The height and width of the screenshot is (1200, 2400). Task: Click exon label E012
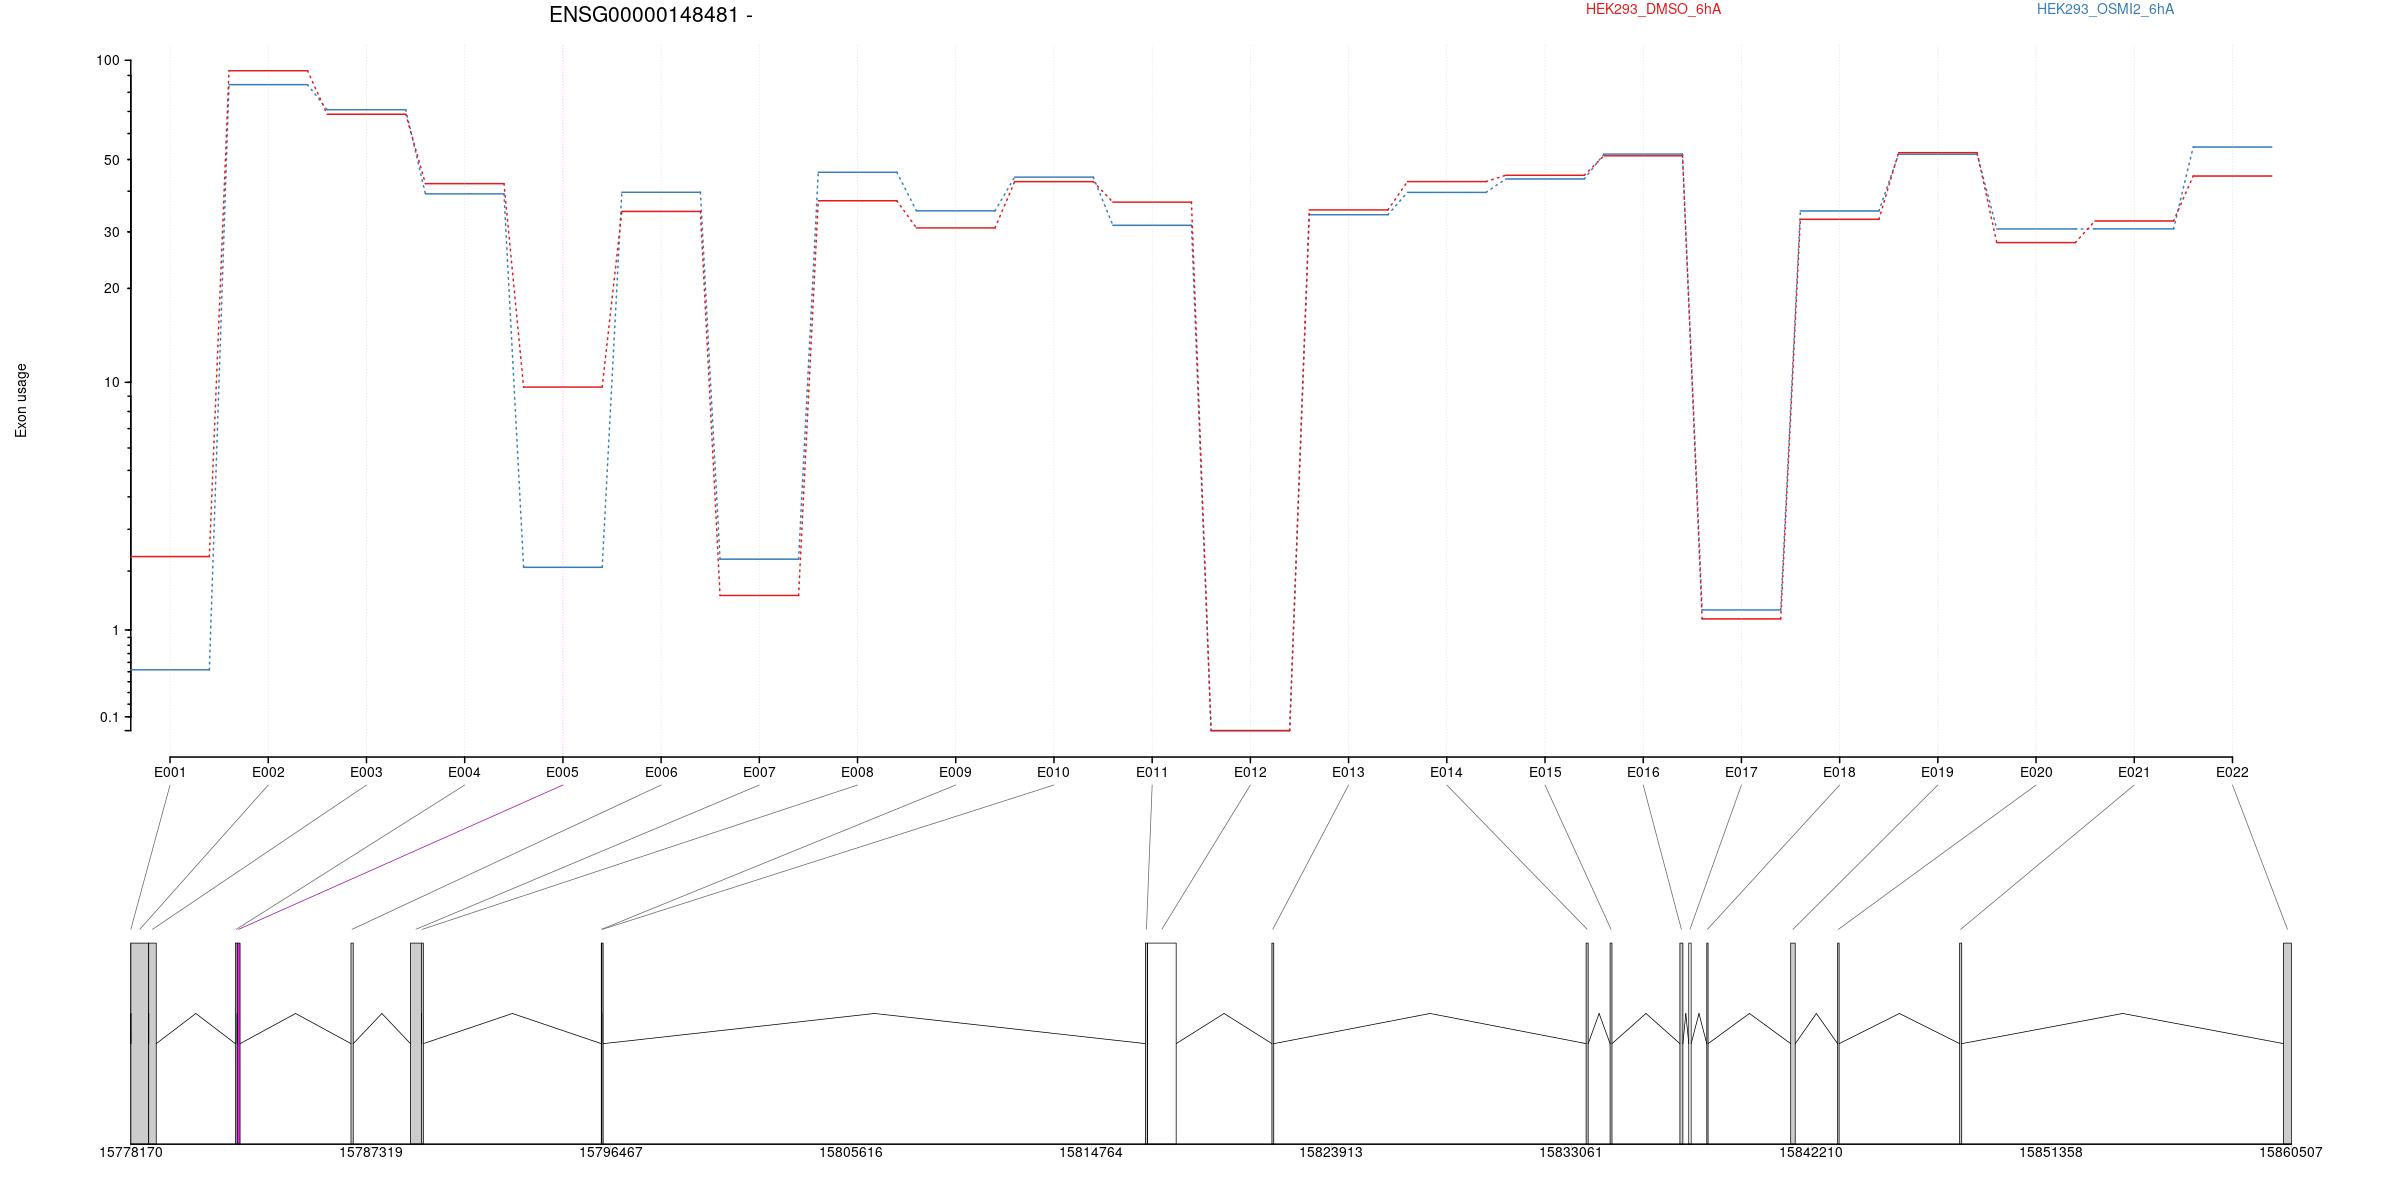click(x=1250, y=772)
